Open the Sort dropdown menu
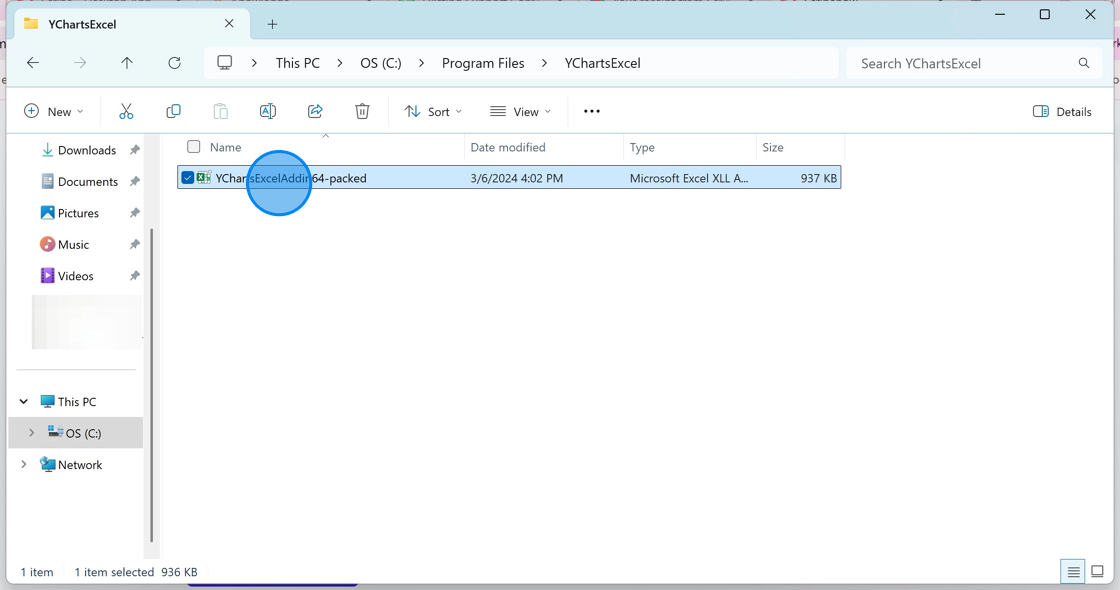 point(433,111)
